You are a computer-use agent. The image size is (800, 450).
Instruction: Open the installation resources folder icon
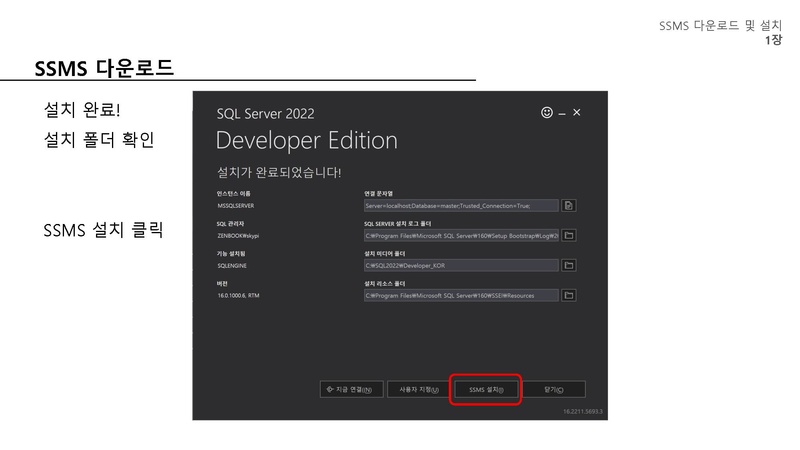pyautogui.click(x=568, y=296)
